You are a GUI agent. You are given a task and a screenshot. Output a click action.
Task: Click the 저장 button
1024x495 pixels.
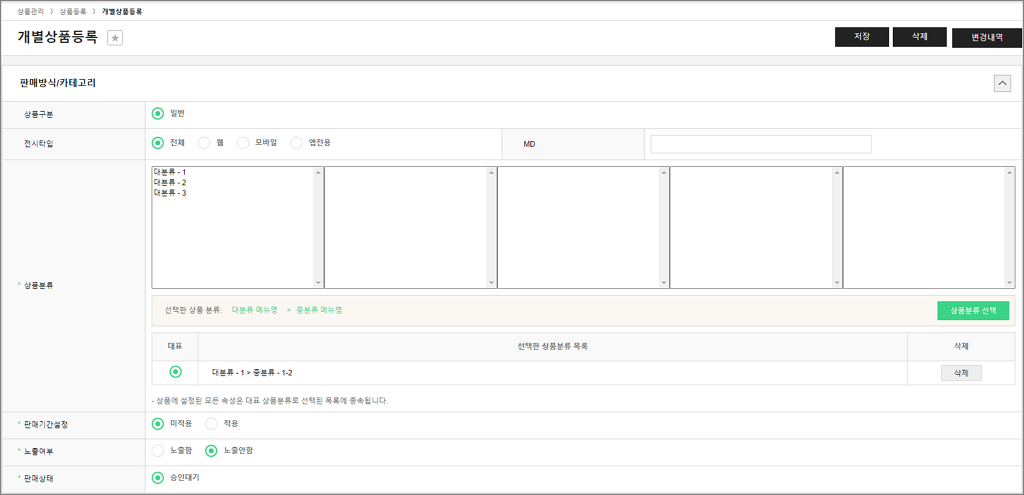[x=861, y=37]
